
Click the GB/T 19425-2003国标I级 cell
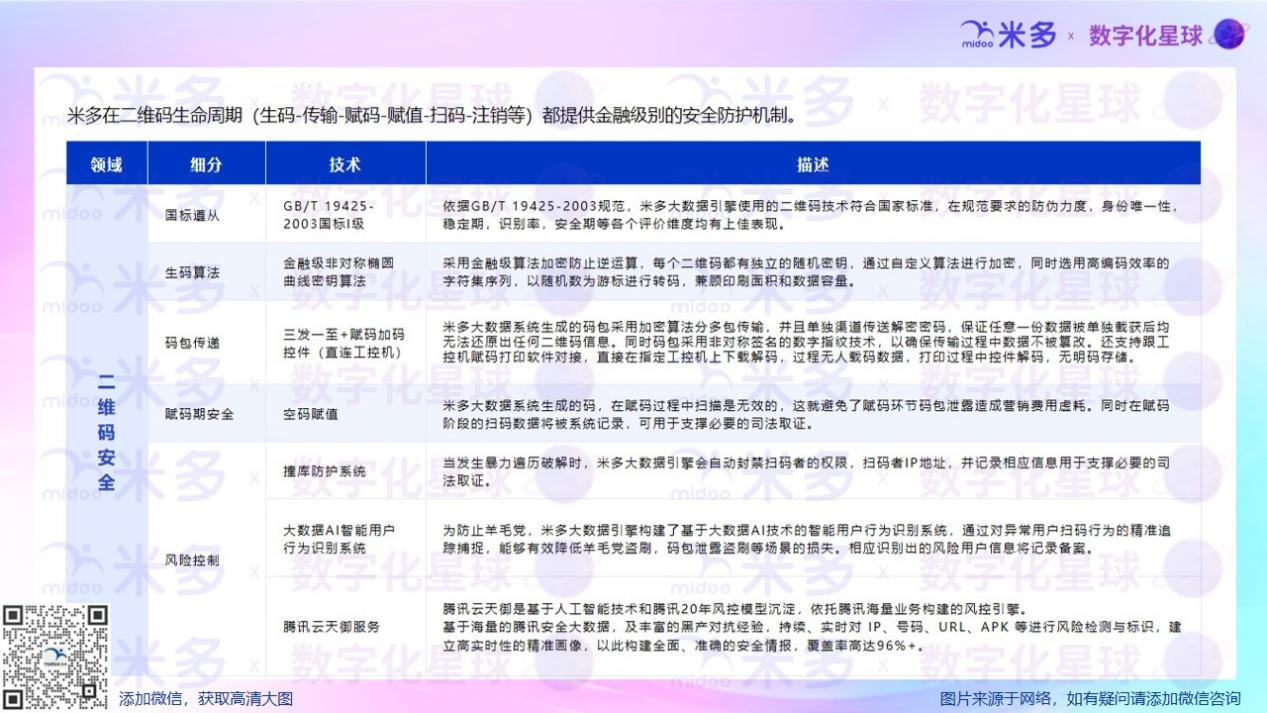coord(345,214)
